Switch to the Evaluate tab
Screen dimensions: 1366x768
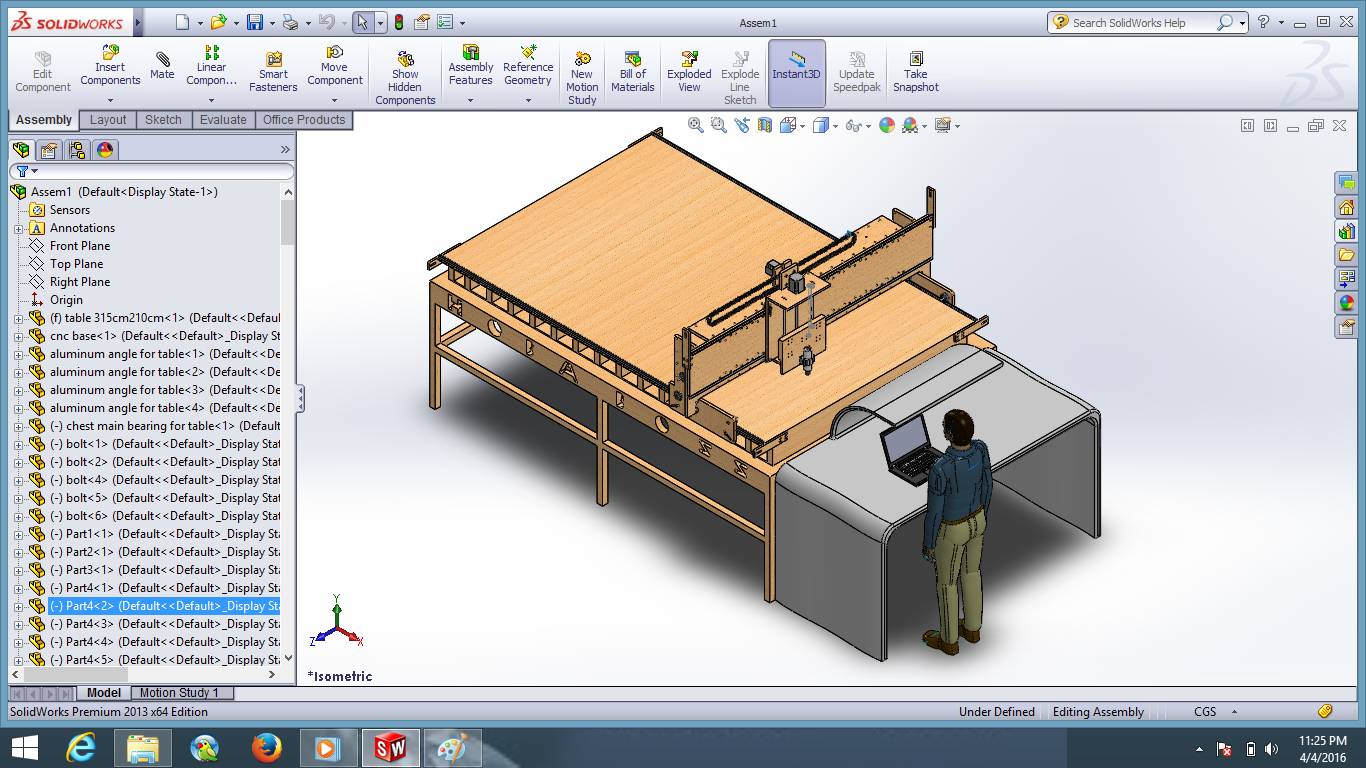[223, 120]
